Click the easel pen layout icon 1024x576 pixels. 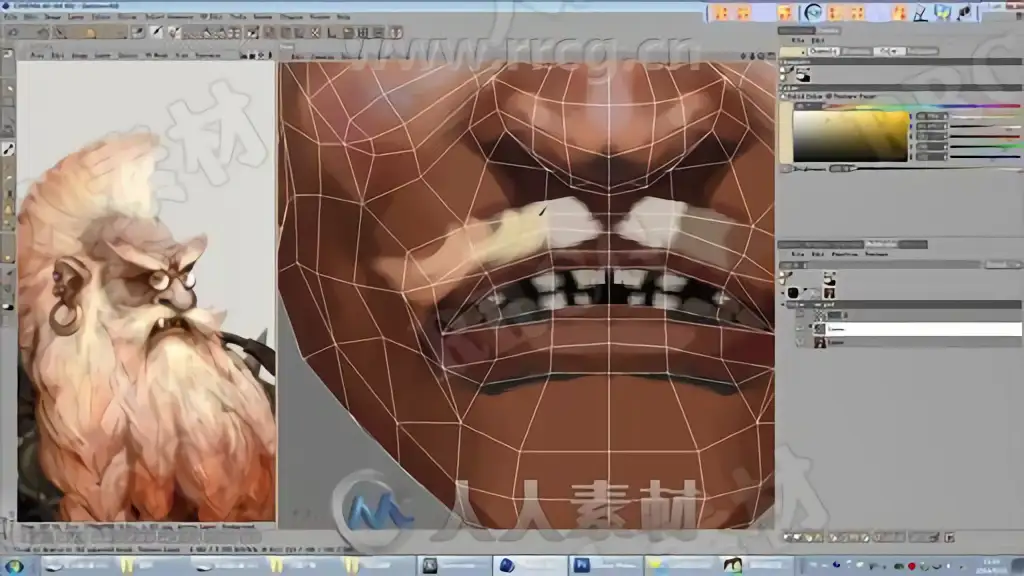[x=921, y=12]
